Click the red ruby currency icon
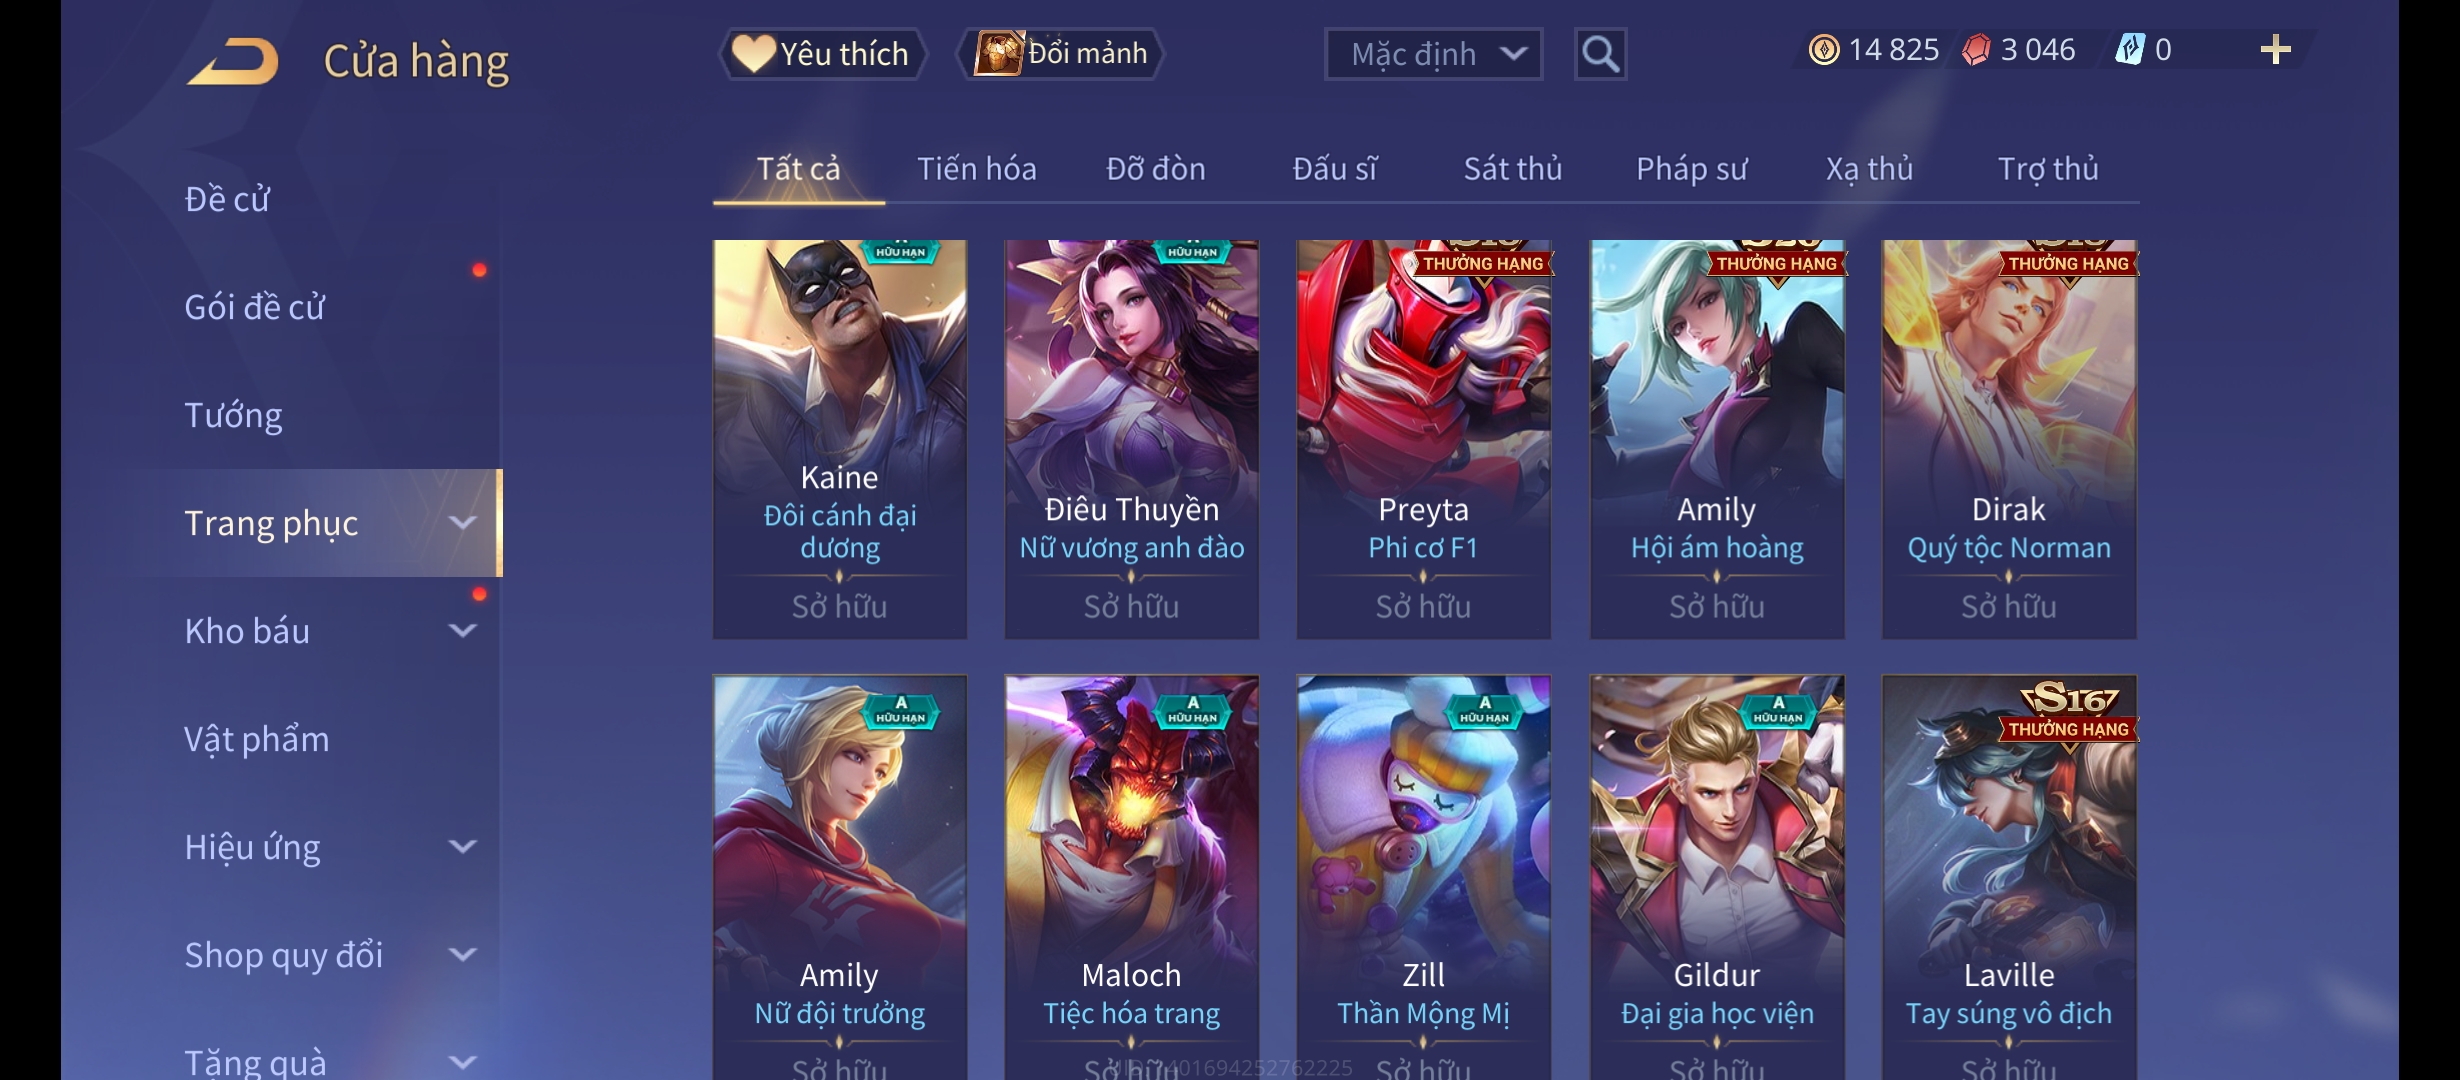 click(1976, 50)
